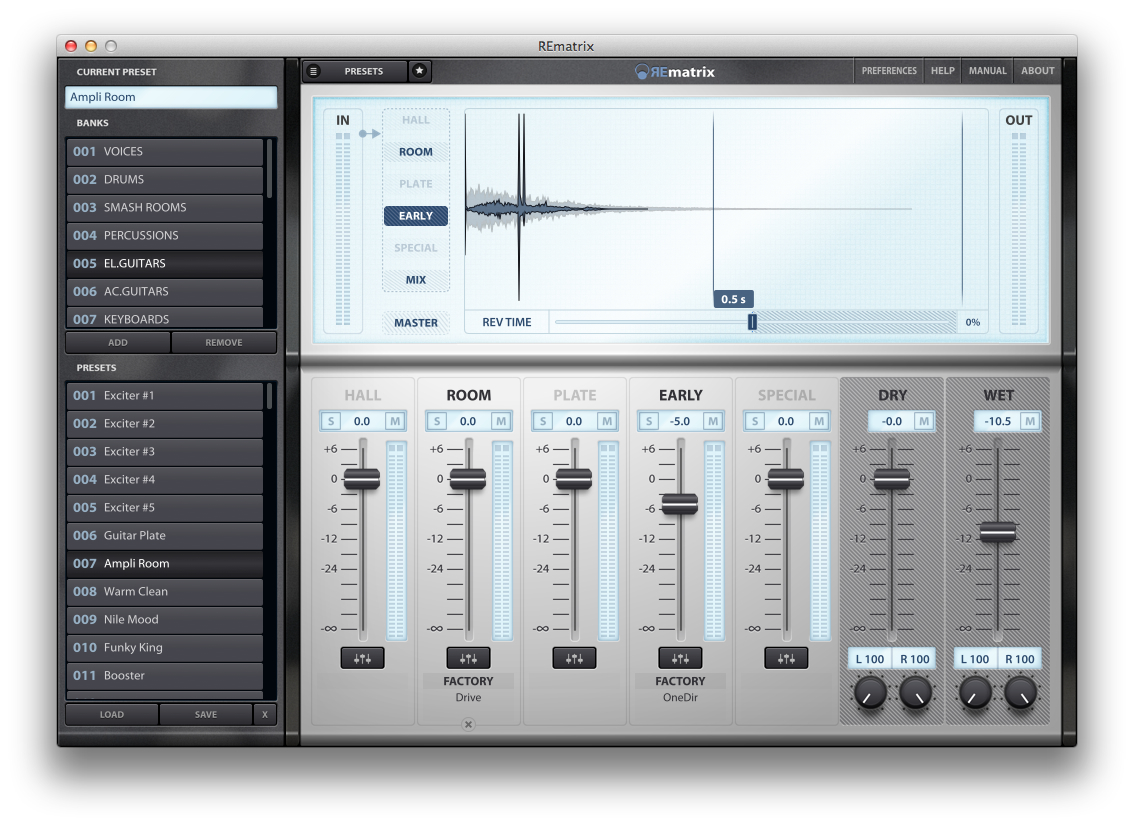The image size is (1134, 826).
Task: Adjust the REV TIME slider
Action: point(751,321)
